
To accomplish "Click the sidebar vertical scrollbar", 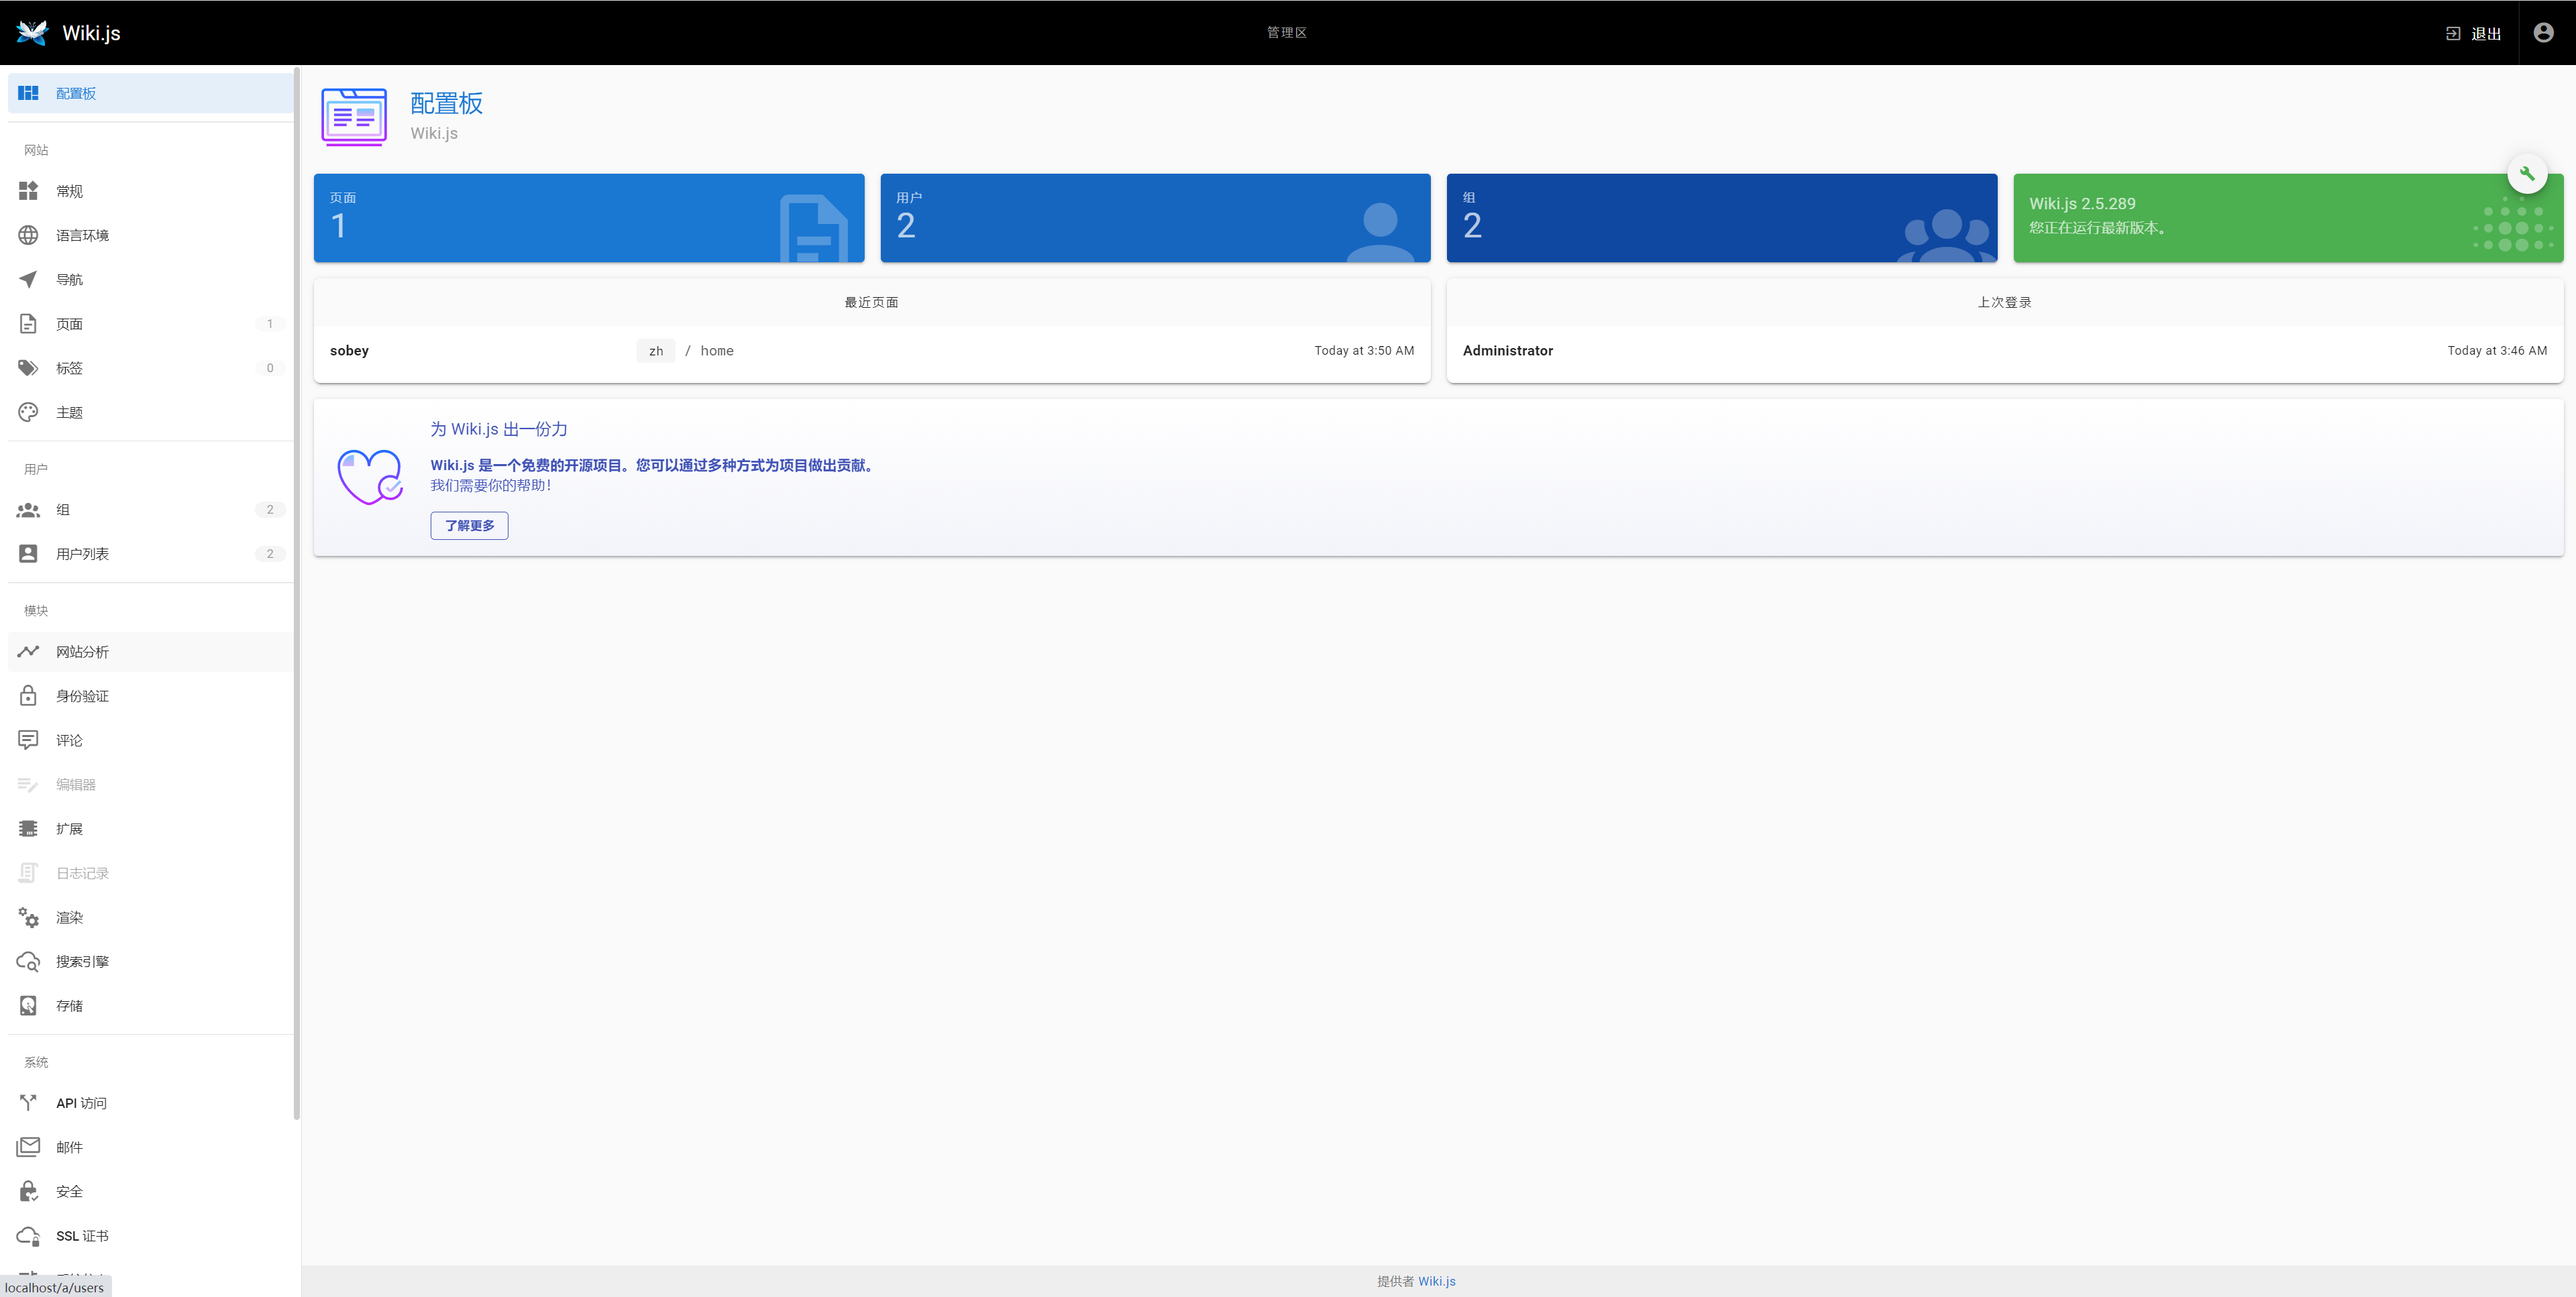I will 296,600.
